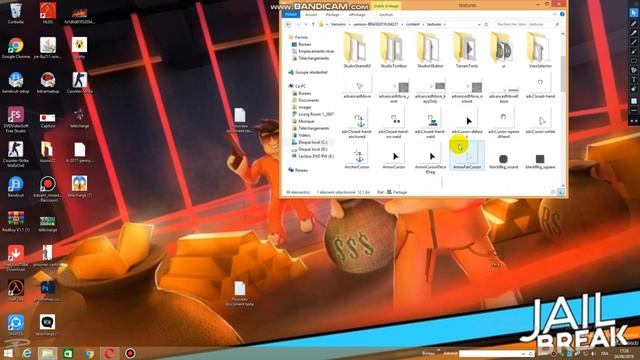The width and height of the screenshot is (640, 360).
Task: Open Explorer help icon
Action: 562,14
